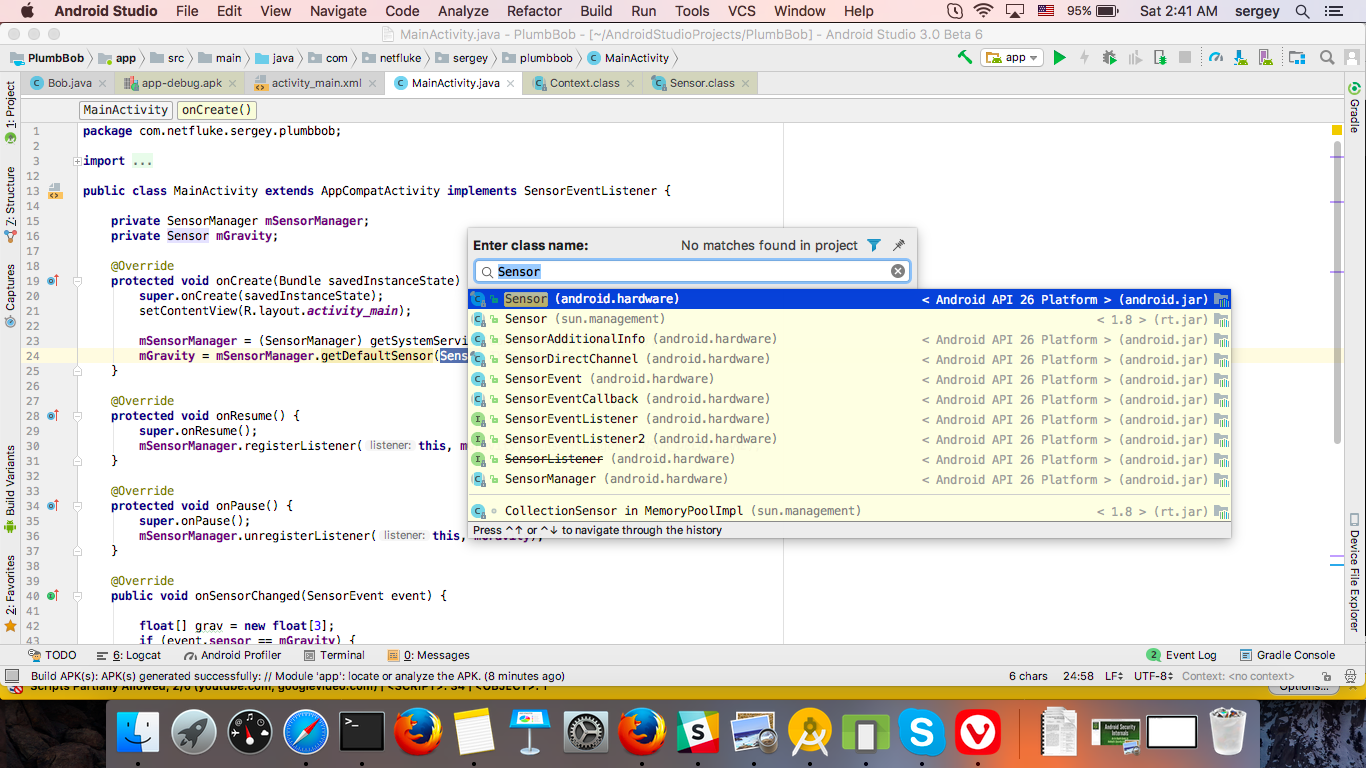Screen dimensions: 1366x768
Task: Click the Debug app bug icon
Action: click(x=1109, y=57)
